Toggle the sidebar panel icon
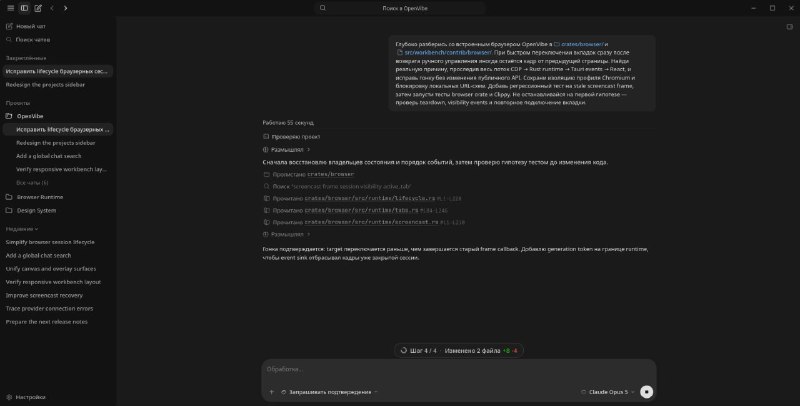Screen dimensions: 800x406 [x=24, y=8]
